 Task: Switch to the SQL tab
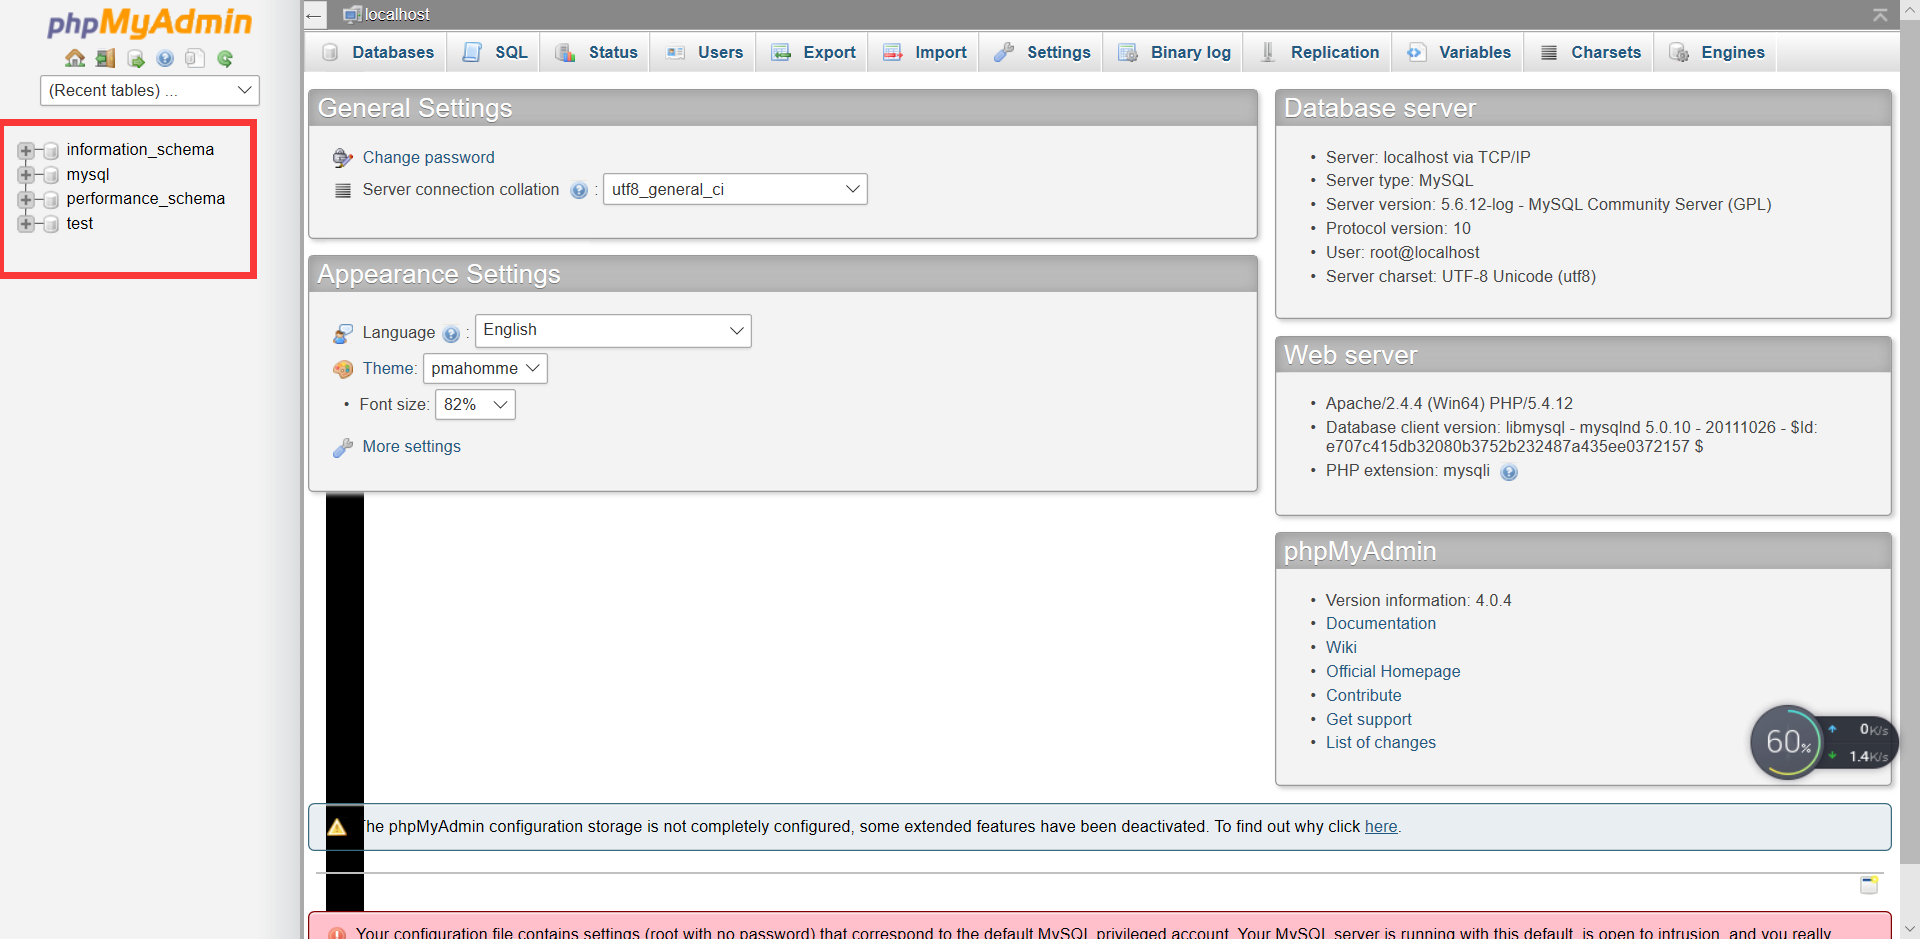pyautogui.click(x=495, y=52)
